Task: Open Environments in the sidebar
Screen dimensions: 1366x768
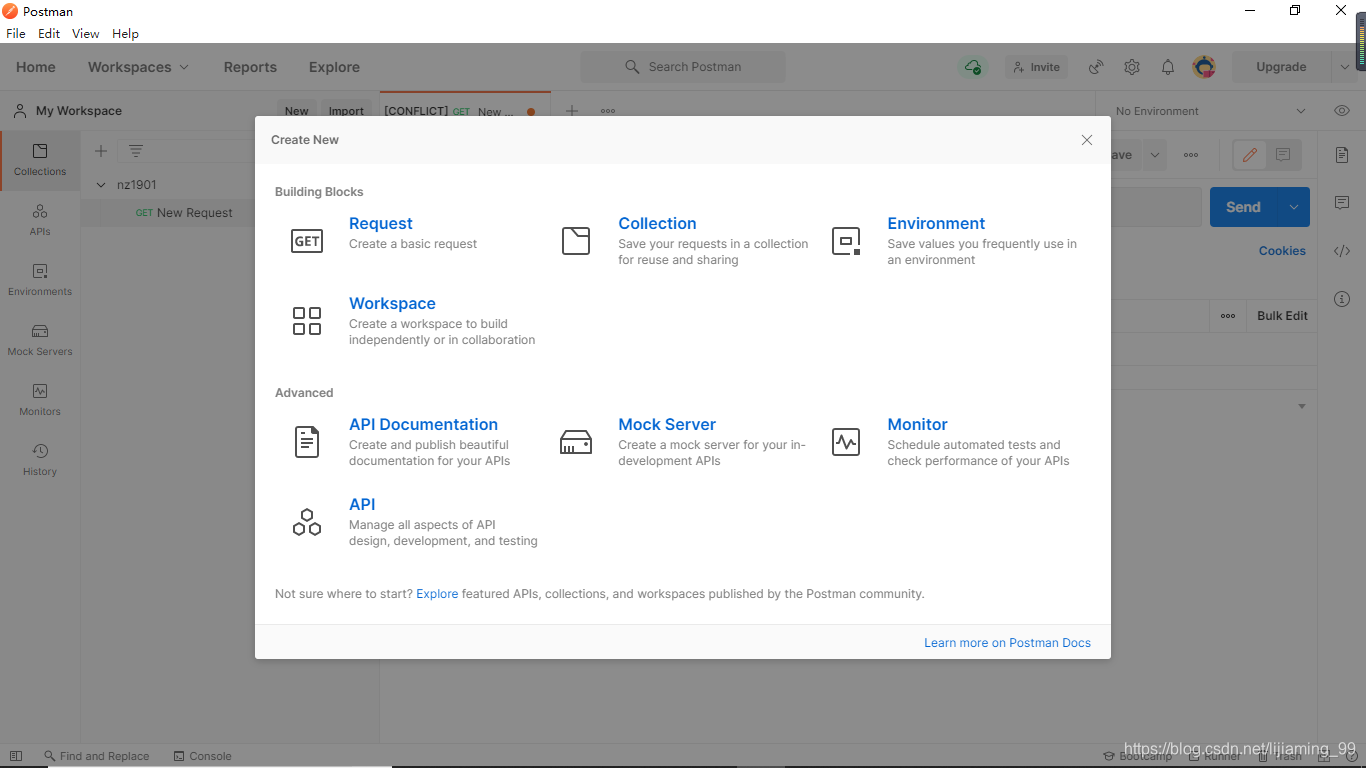Action: click(40, 280)
